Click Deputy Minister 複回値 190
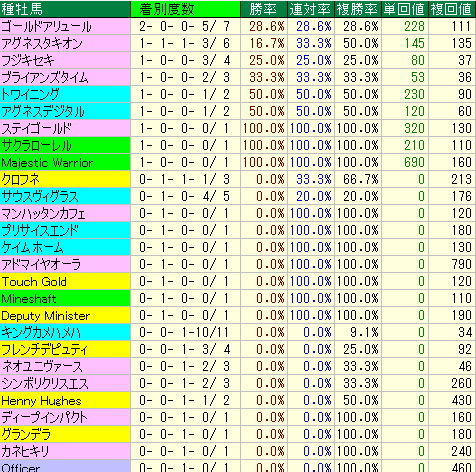476x472 pixels. (x=461, y=315)
